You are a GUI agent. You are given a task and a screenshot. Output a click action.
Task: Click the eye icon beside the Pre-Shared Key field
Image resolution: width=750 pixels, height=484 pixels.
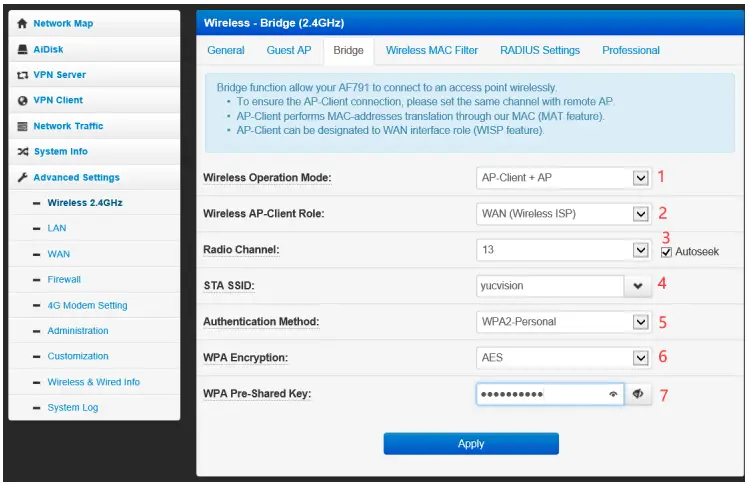pyautogui.click(x=640, y=395)
